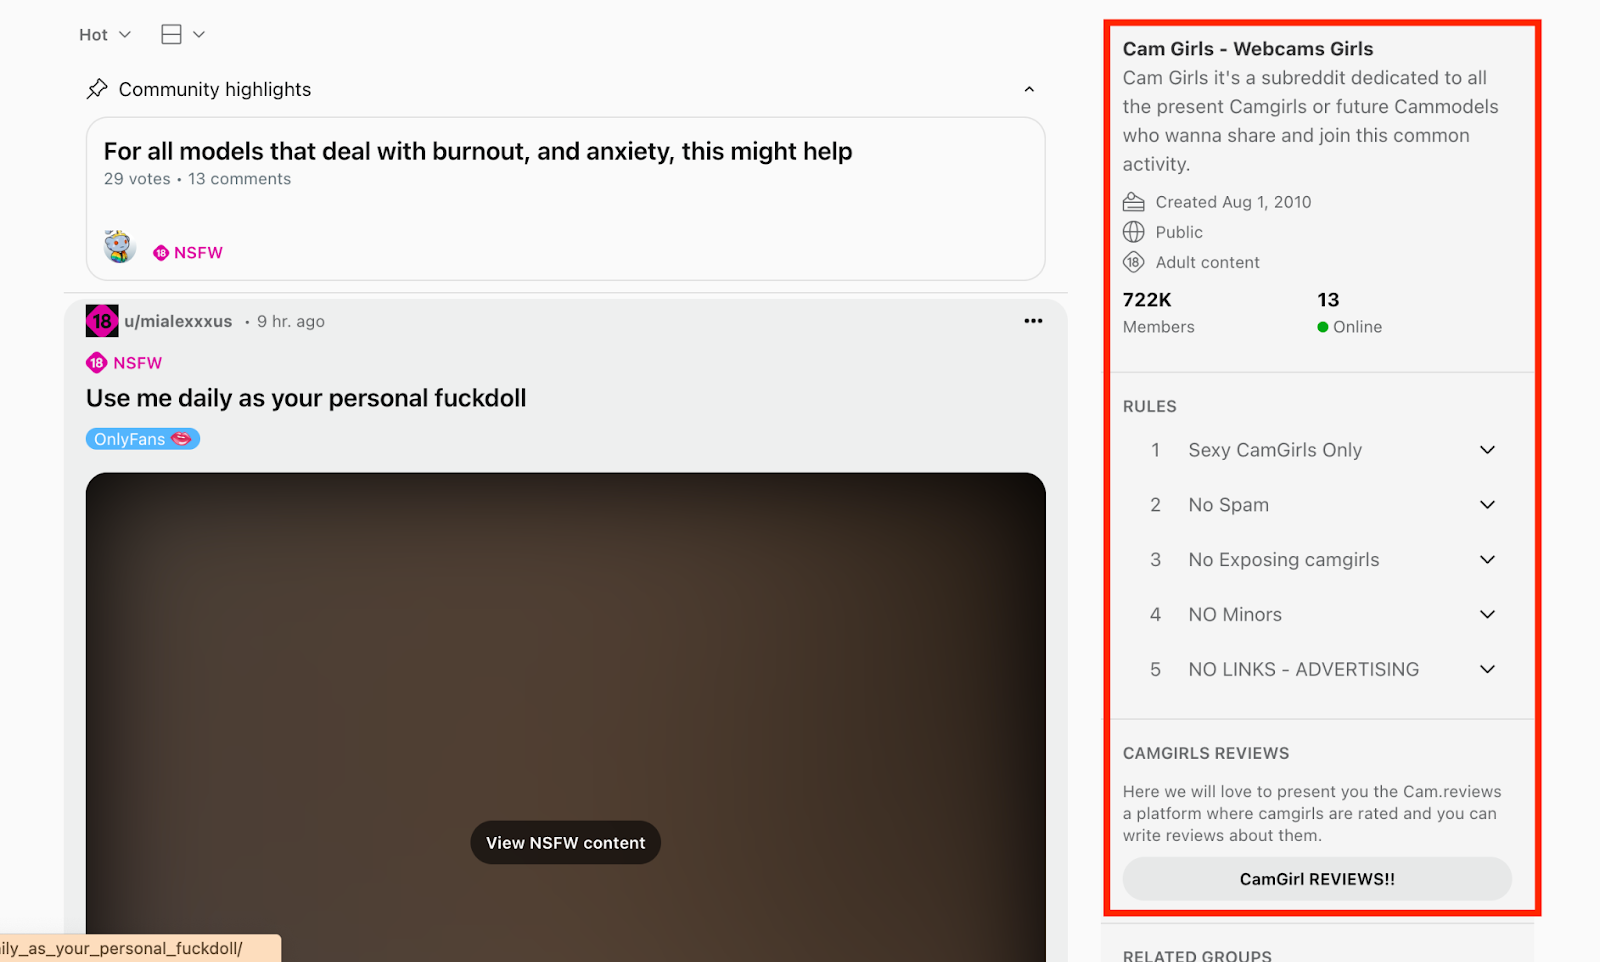Image resolution: width=1600 pixels, height=962 pixels.
Task: Click the NSFW tag in the highlighted post
Action: point(188,253)
